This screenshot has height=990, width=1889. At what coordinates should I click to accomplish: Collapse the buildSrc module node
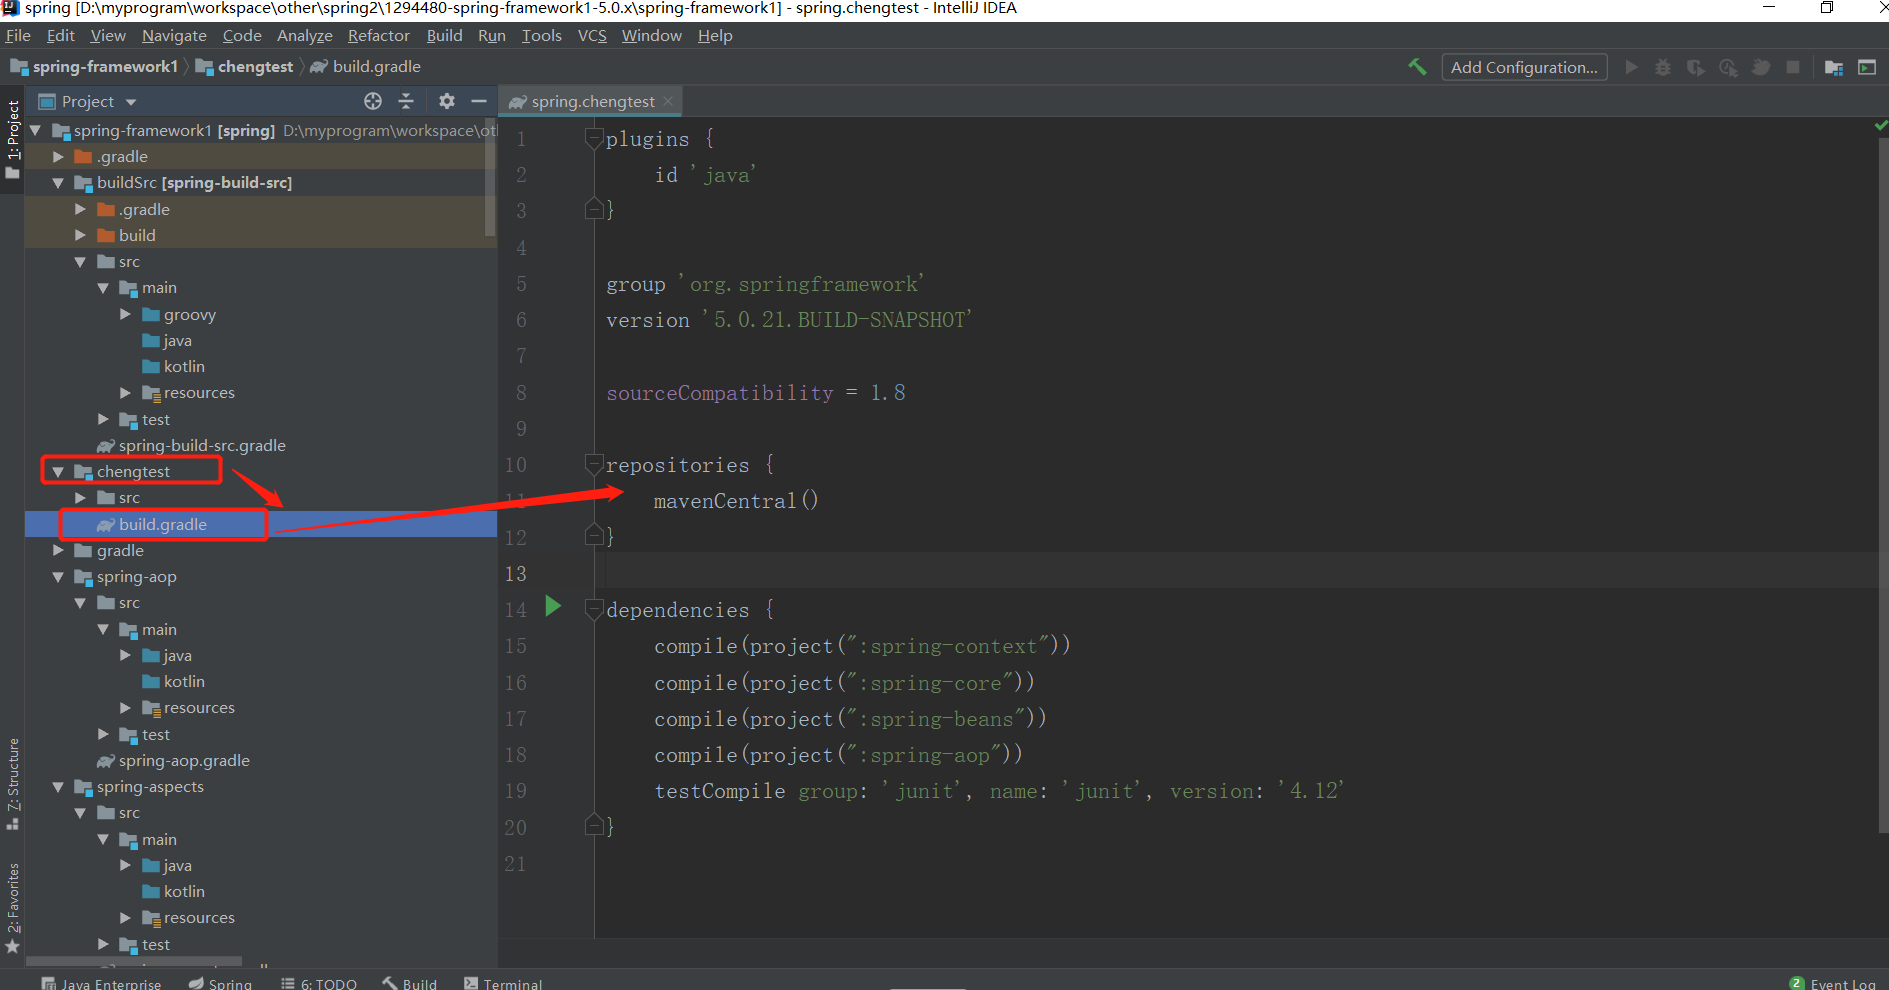pos(58,183)
